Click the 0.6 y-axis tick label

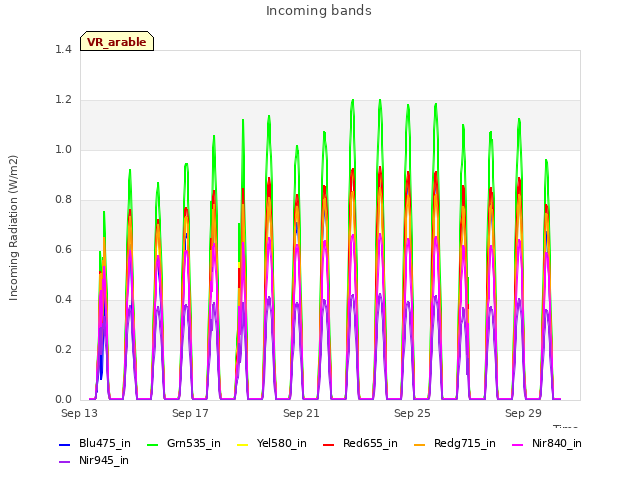click(x=64, y=250)
